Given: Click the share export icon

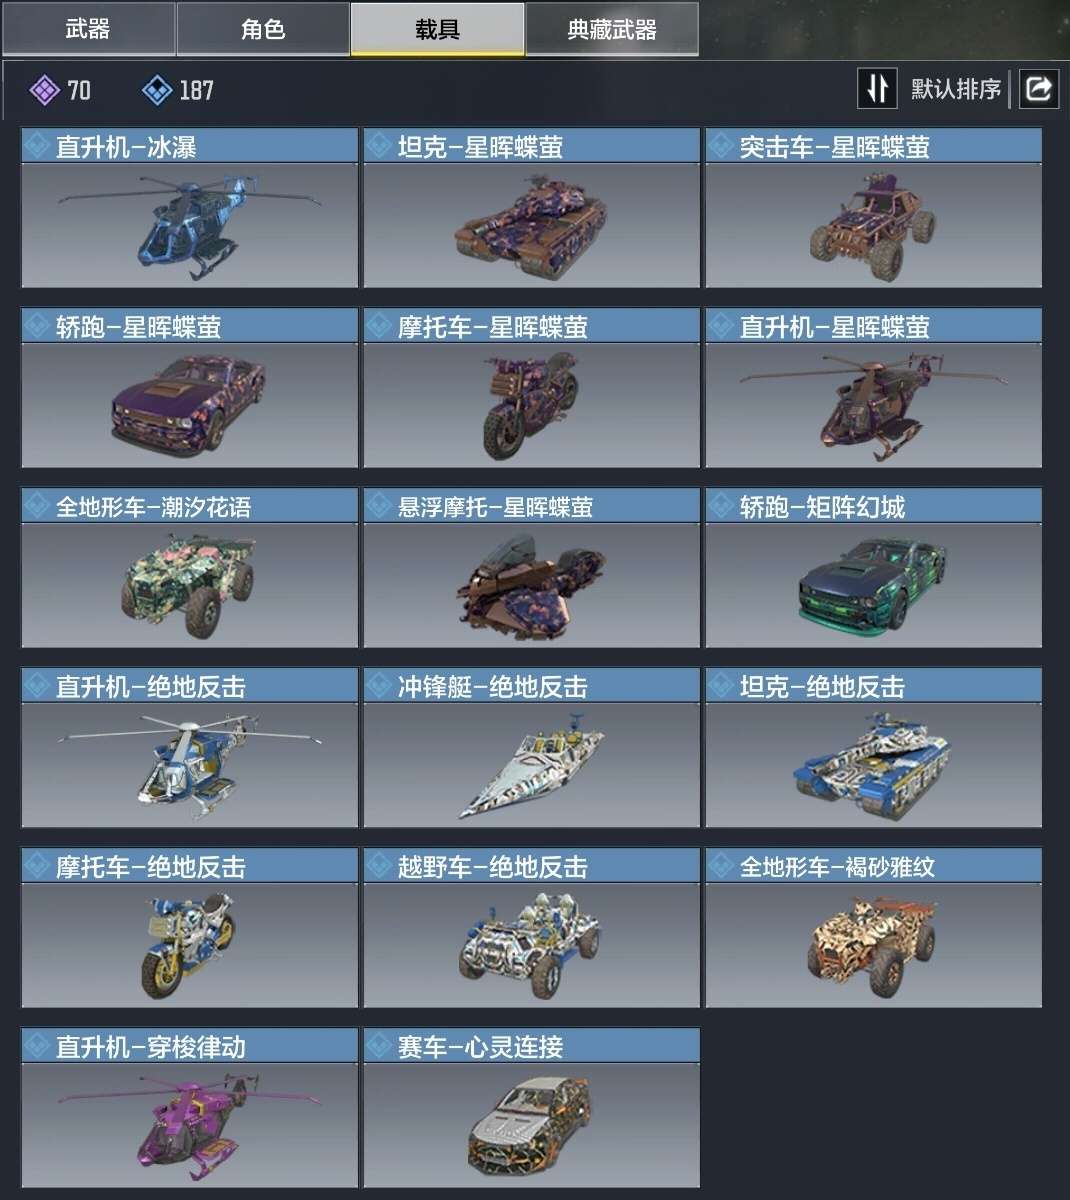Looking at the screenshot, I should [x=1039, y=89].
